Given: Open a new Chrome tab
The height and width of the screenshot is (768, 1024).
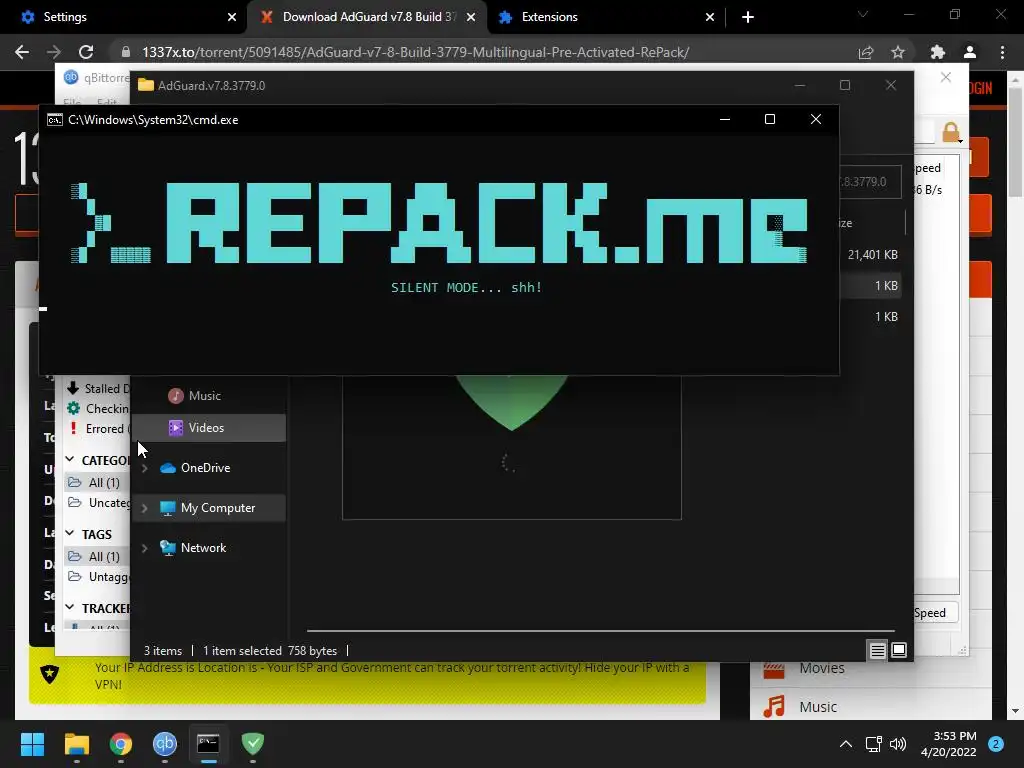Looking at the screenshot, I should (748, 17).
